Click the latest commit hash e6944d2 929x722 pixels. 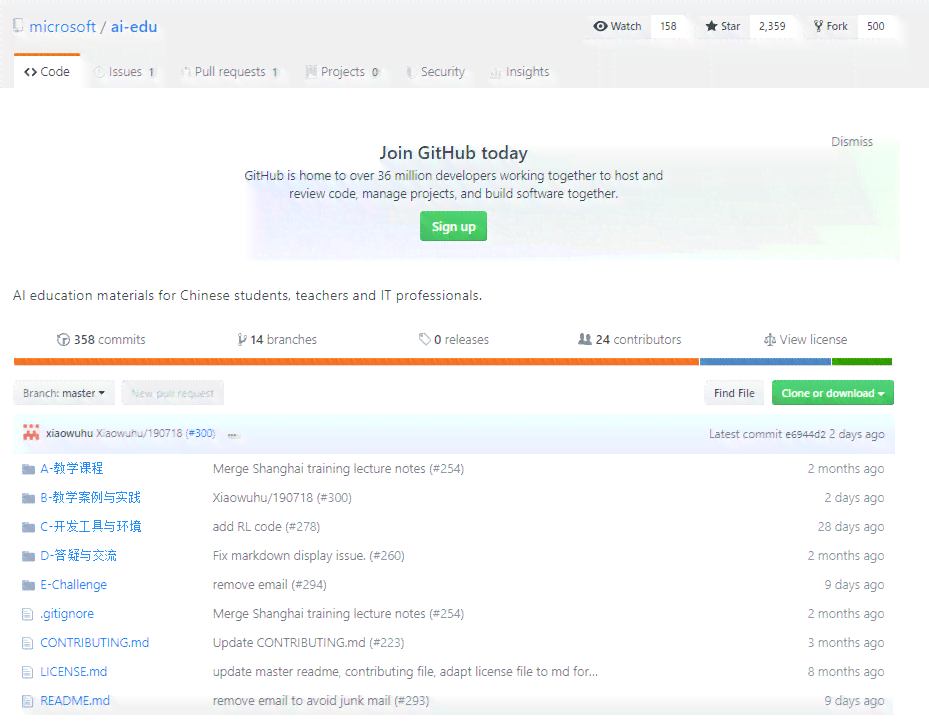pos(805,434)
